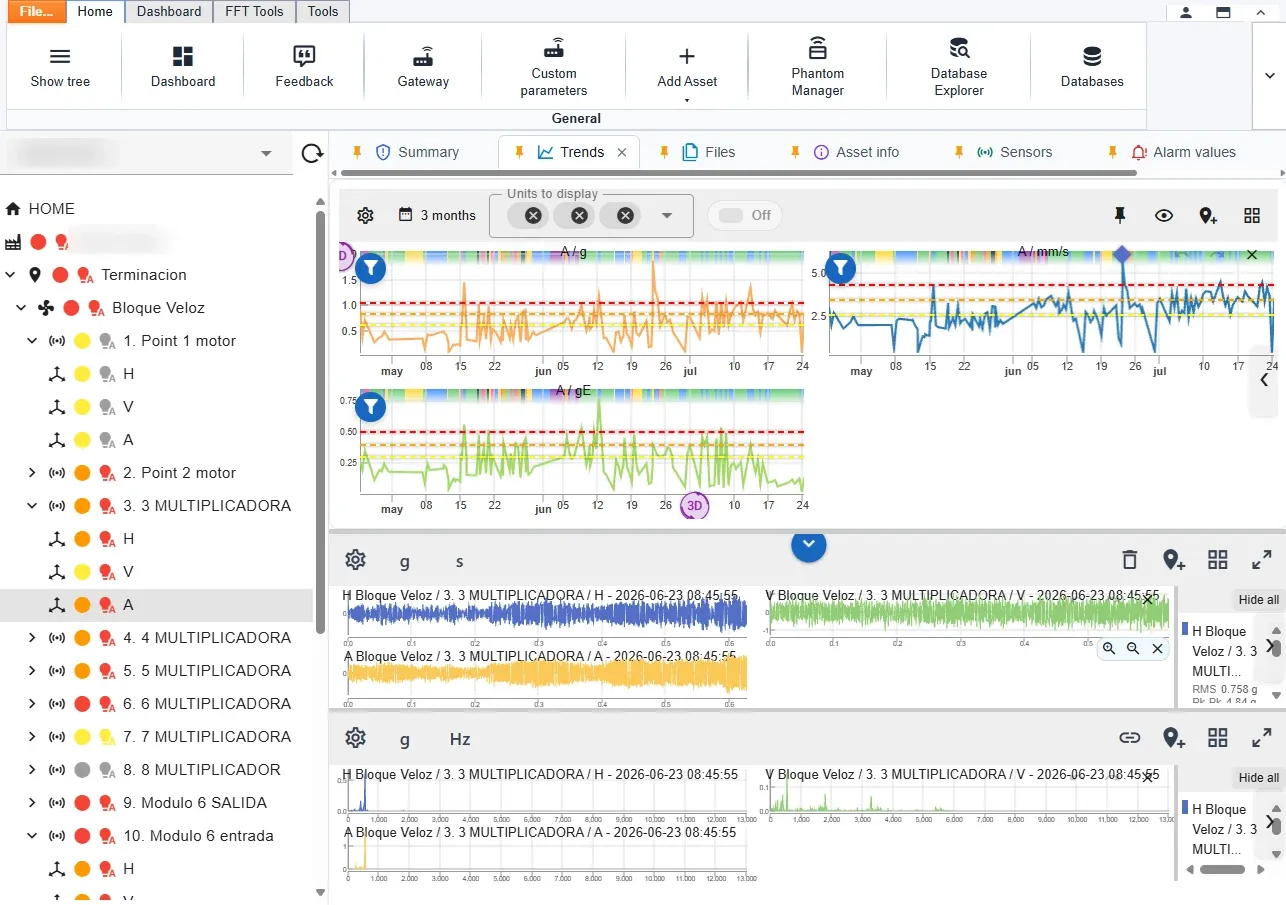
Task: Expand 9. Modulo 6 SALIDA node
Action: (x=32, y=802)
